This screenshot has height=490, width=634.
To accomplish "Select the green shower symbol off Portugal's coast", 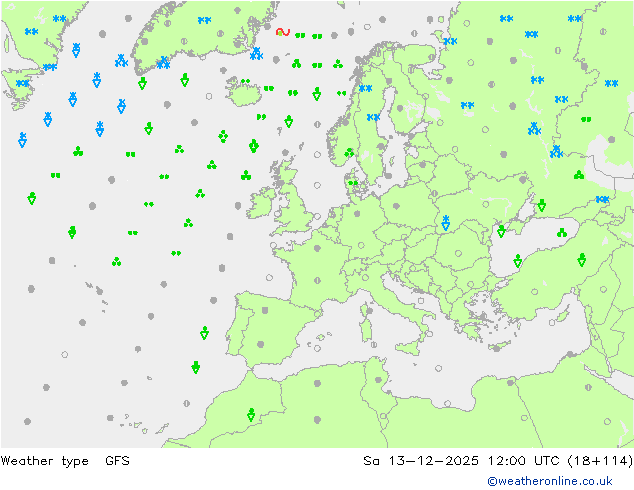I will (205, 333).
